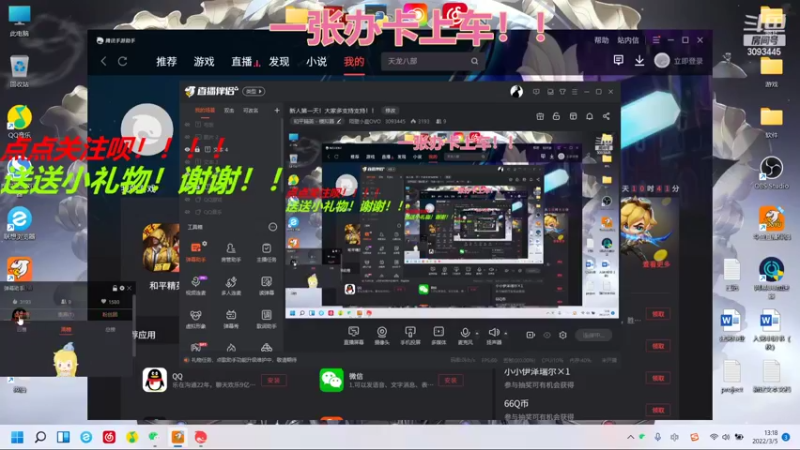Click 领取 button beside 小小伊泽瑞尔×1
The height and width of the screenshot is (450, 800).
(658, 378)
